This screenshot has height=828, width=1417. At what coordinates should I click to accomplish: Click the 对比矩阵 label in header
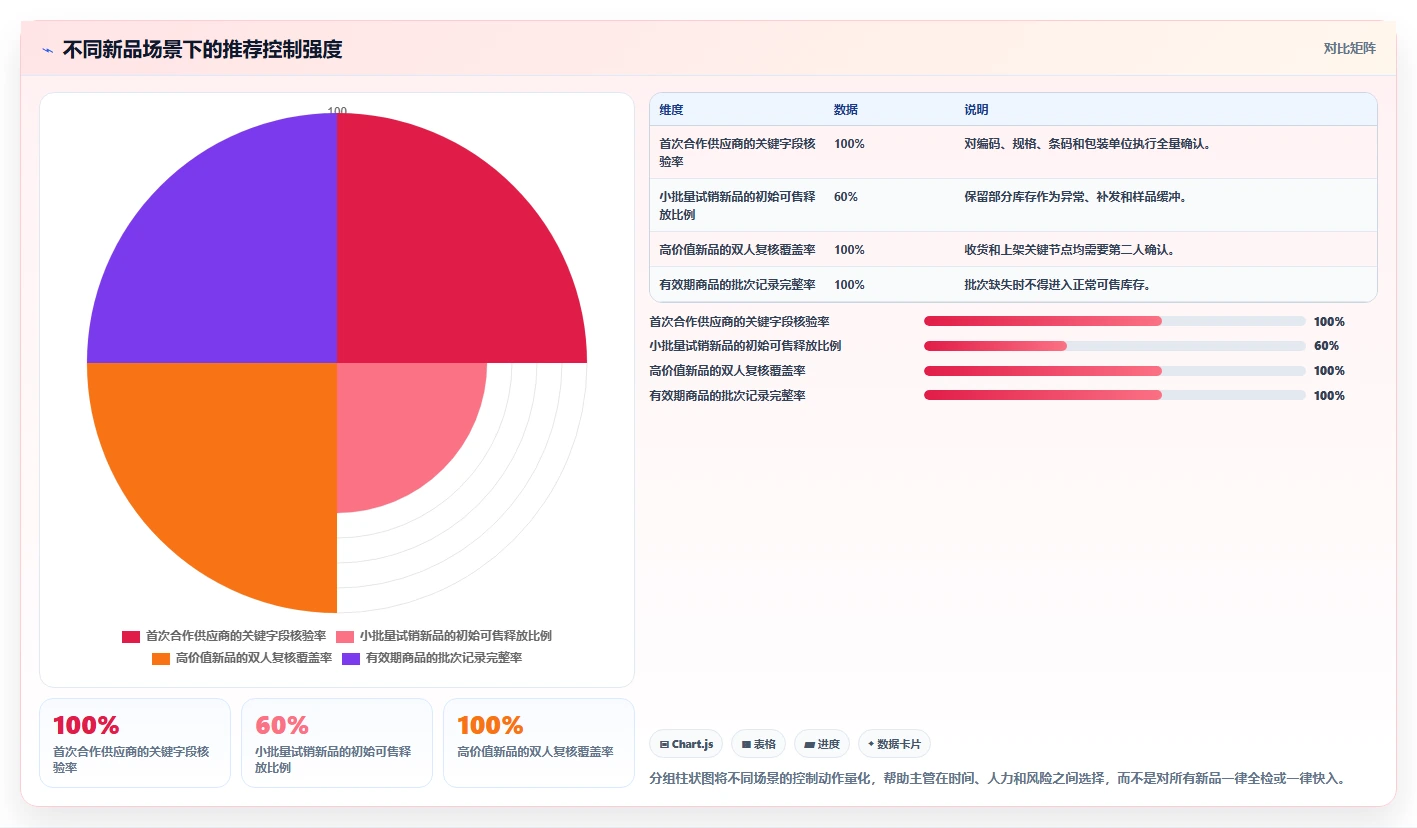click(1349, 48)
